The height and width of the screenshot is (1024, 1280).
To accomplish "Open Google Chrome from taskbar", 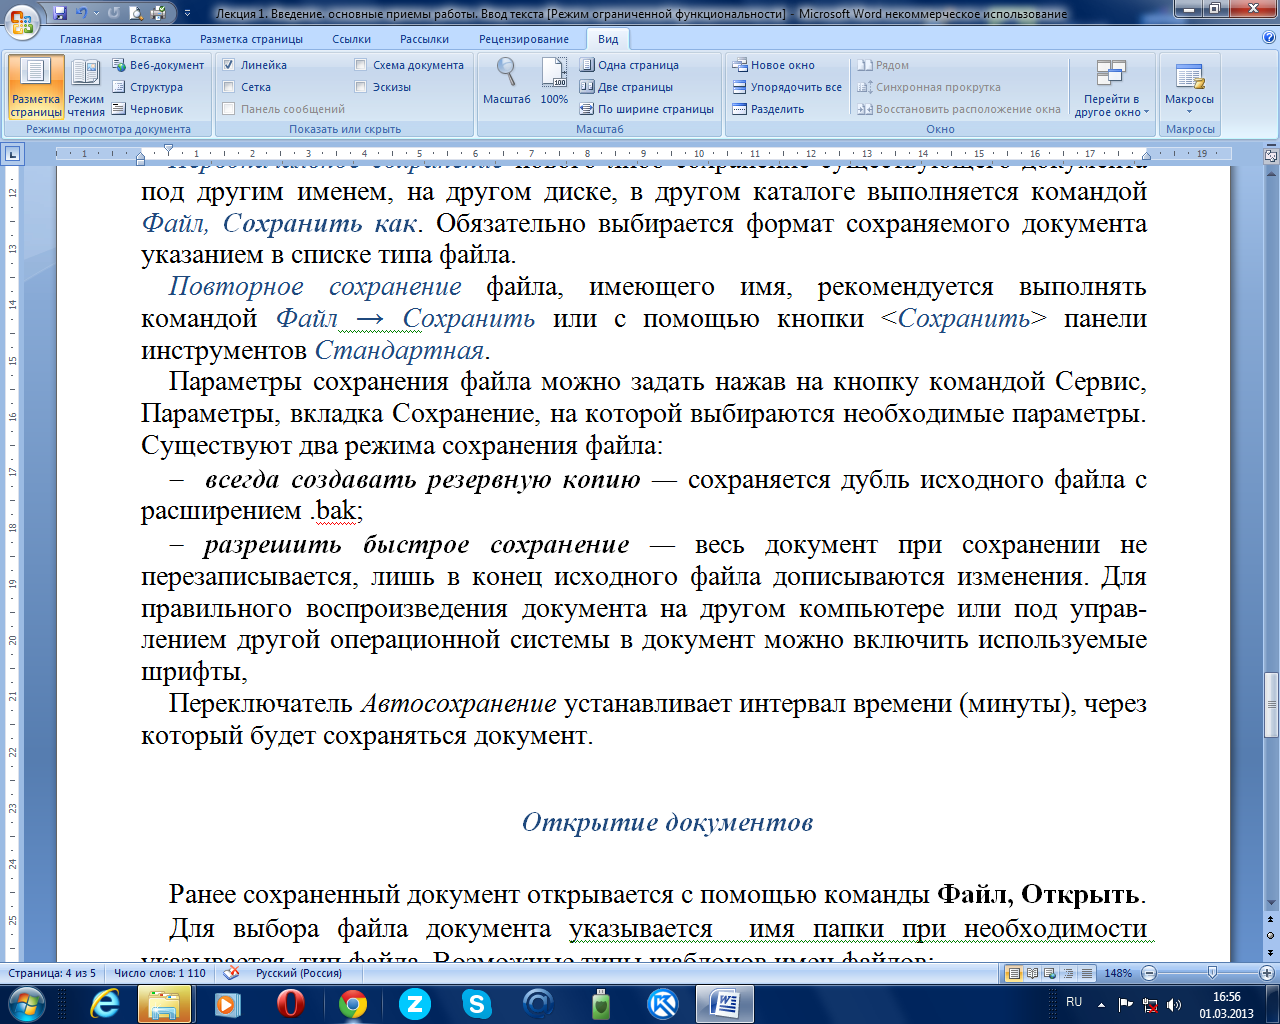I will click(352, 1004).
